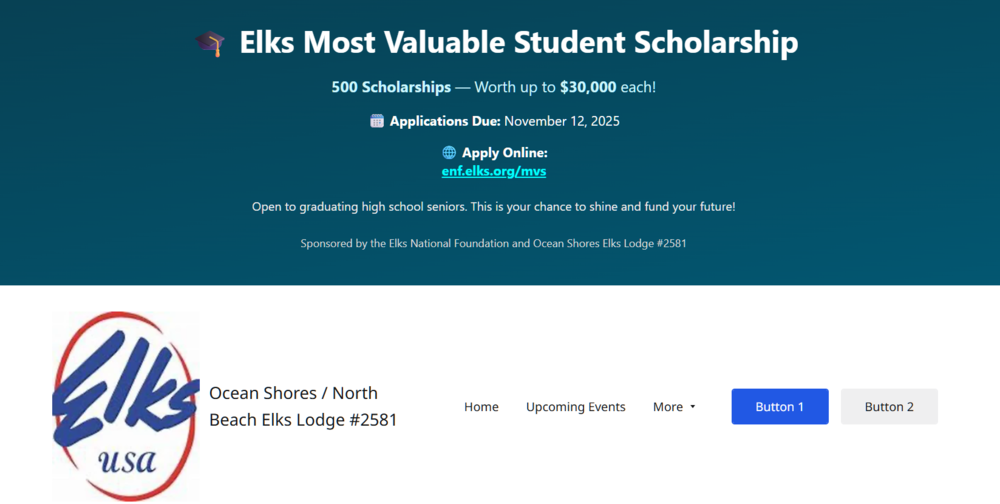Click the globe icon next to Apply Online
1000x504 pixels.
coord(449,153)
